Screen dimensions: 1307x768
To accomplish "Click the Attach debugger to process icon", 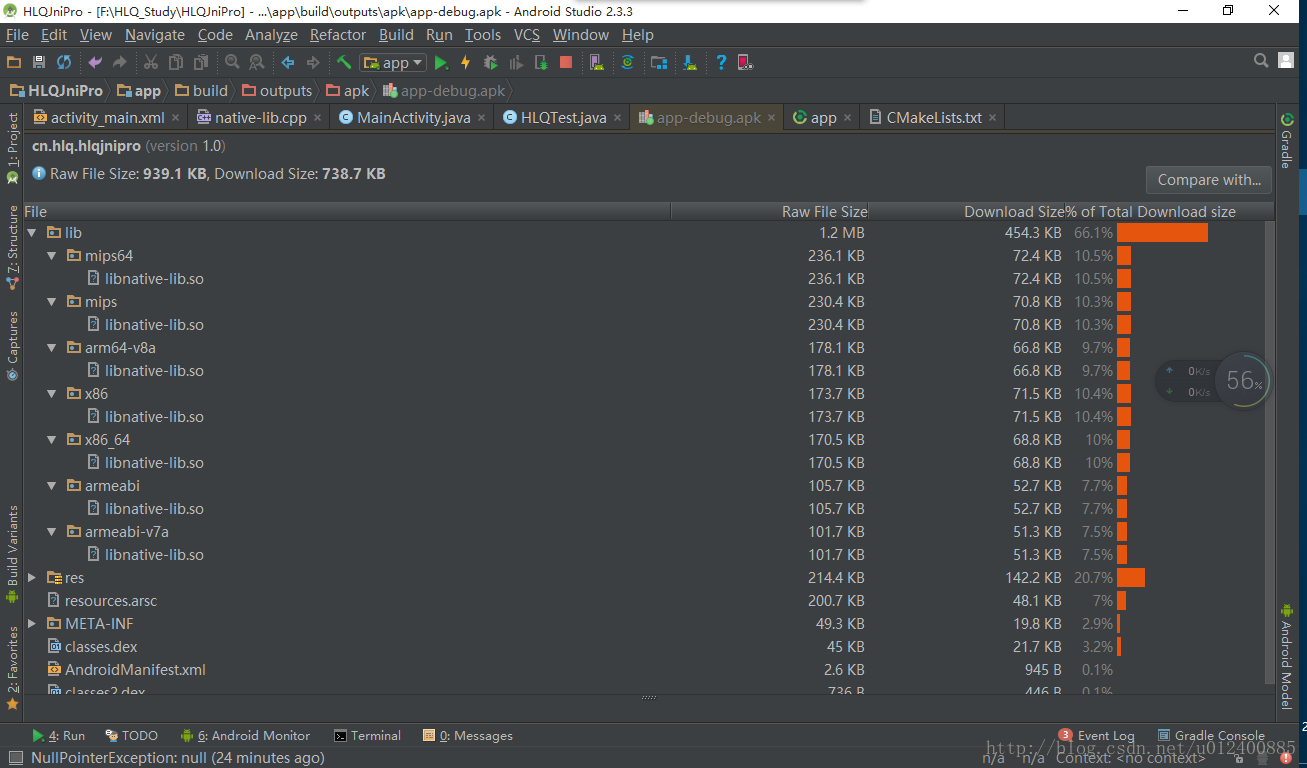I will pyautogui.click(x=541, y=62).
